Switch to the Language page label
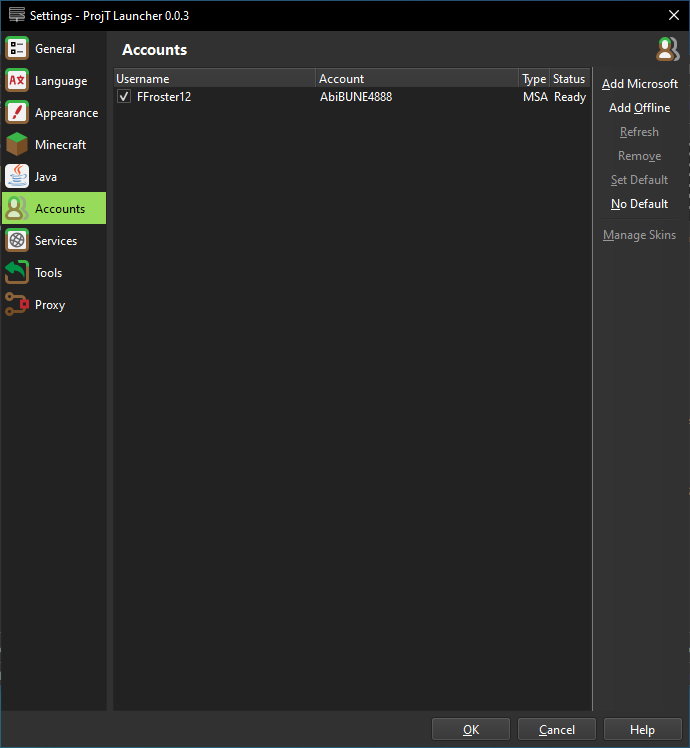The height and width of the screenshot is (748, 690). coord(61,81)
